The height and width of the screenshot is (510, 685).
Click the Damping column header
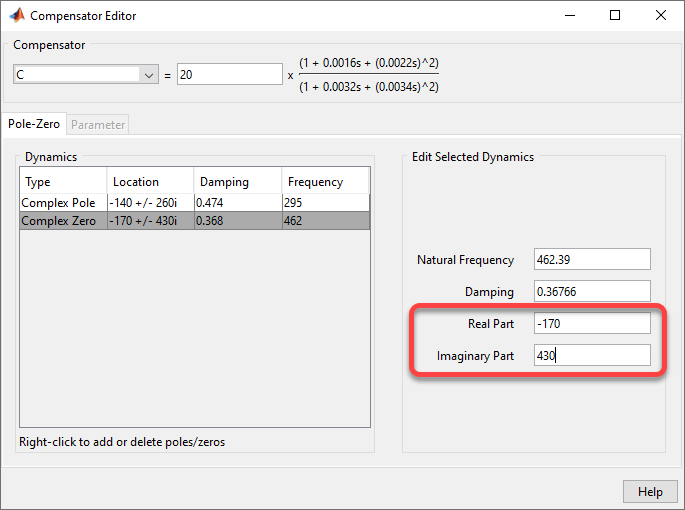(x=237, y=182)
